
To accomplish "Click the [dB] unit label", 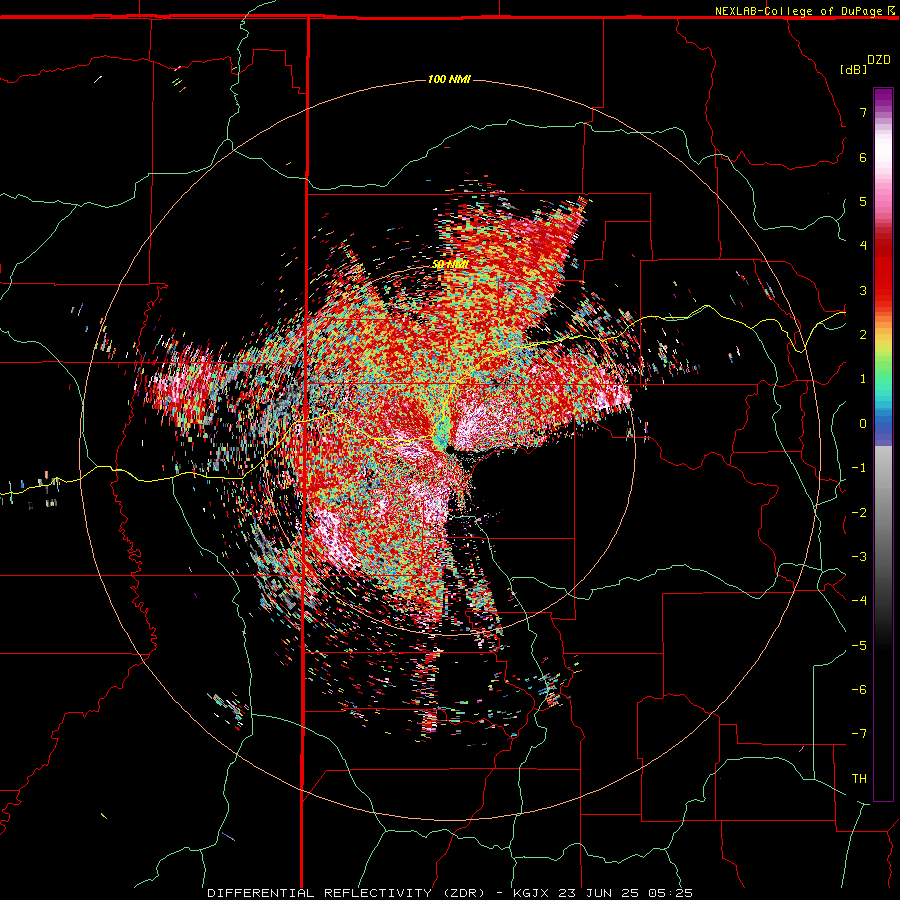I will (x=854, y=69).
